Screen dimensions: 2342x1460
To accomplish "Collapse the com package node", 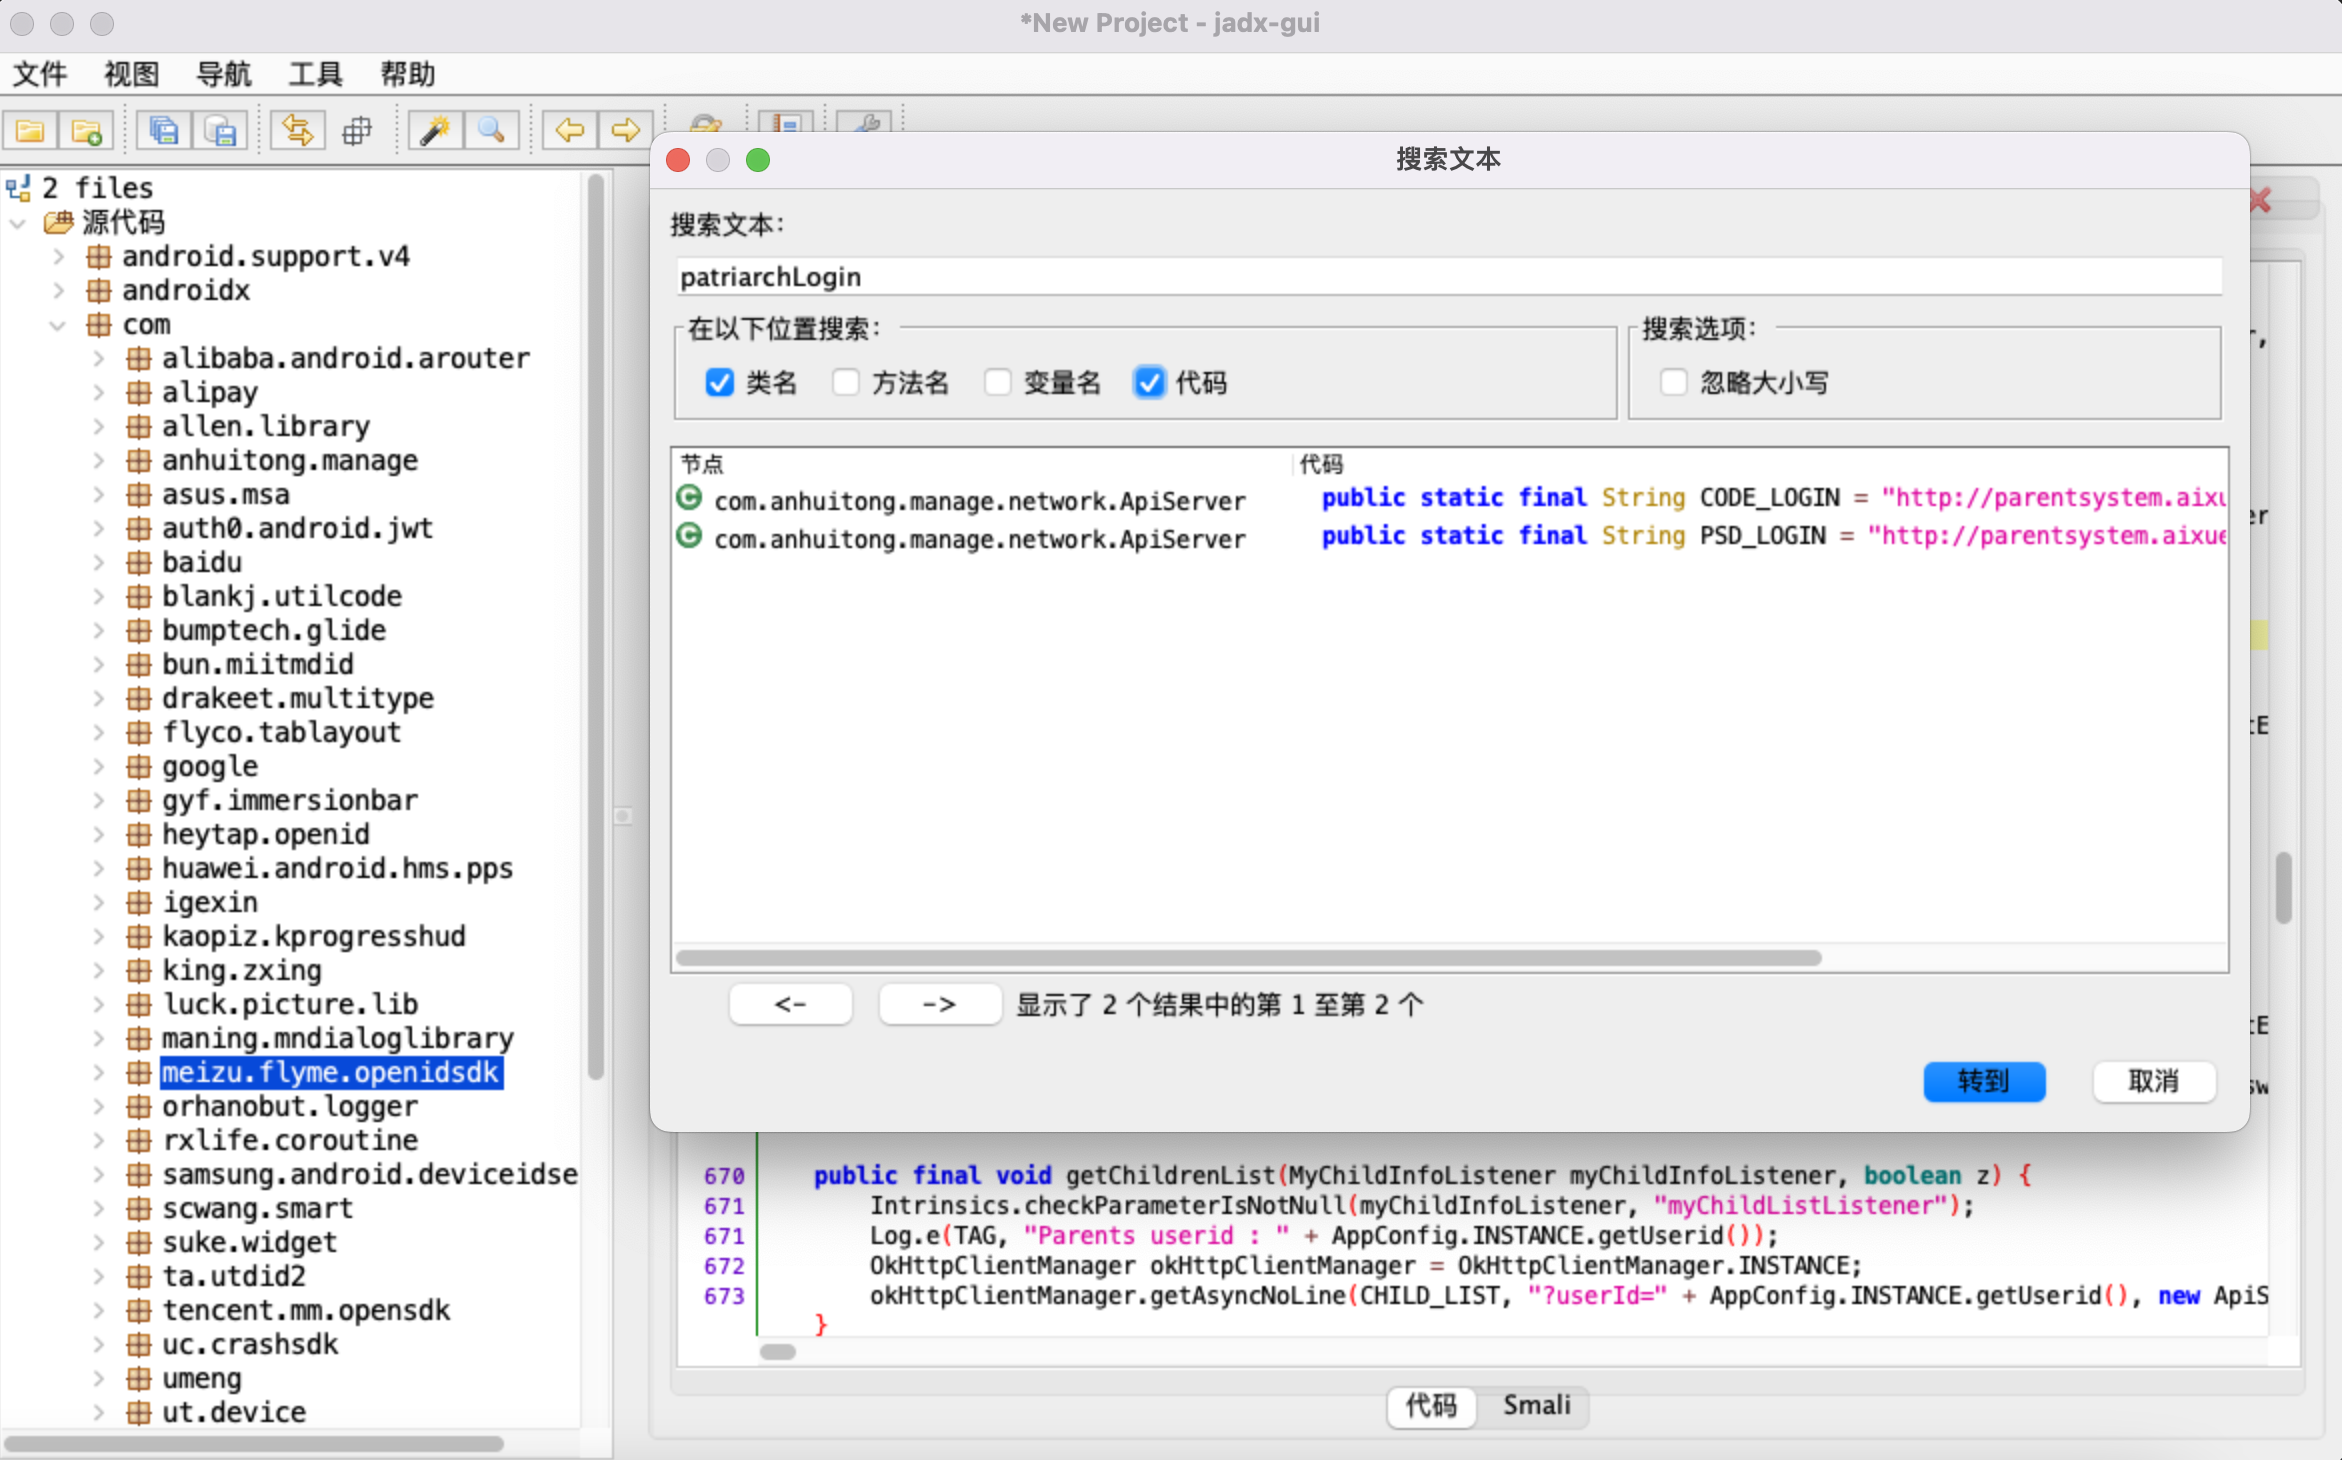I will point(57,325).
